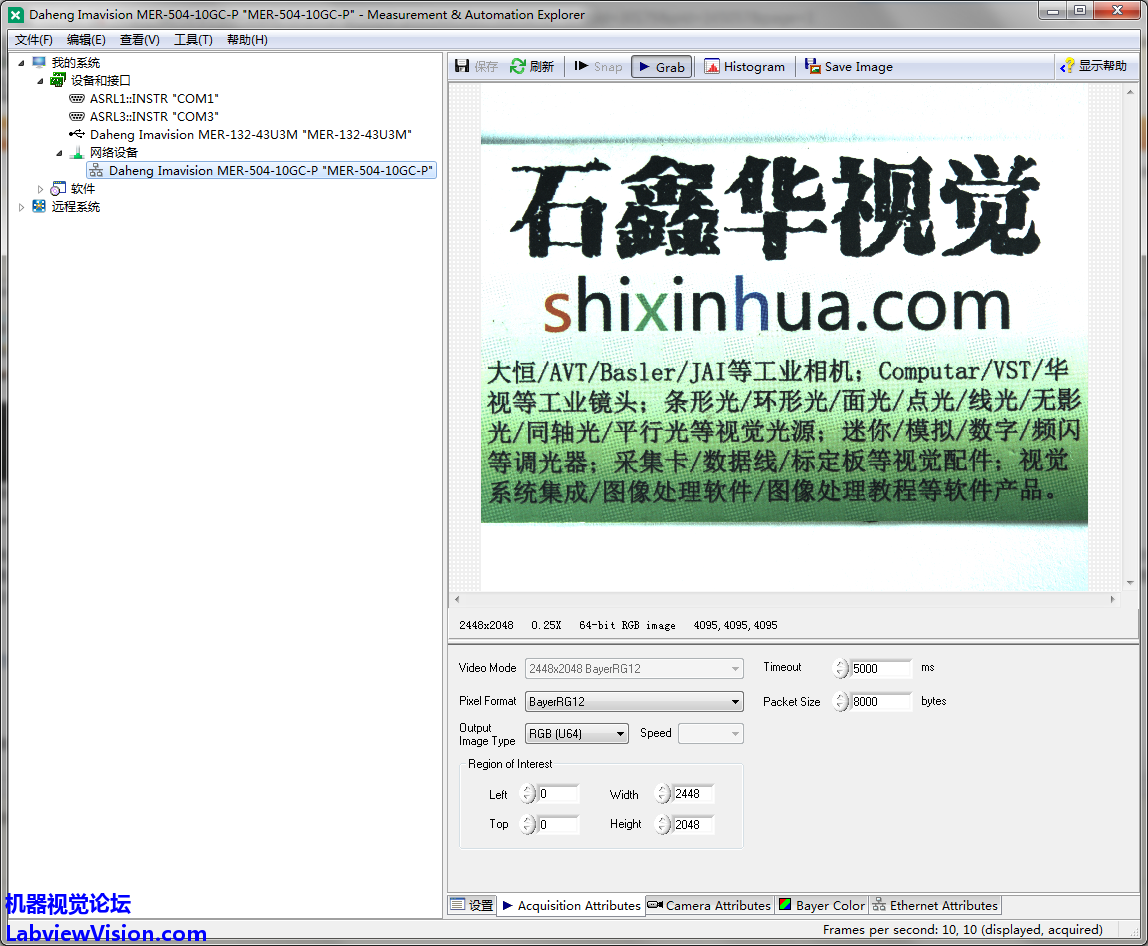Select the MER-132-43U3M USB camera device
The image size is (1148, 946).
250,134
